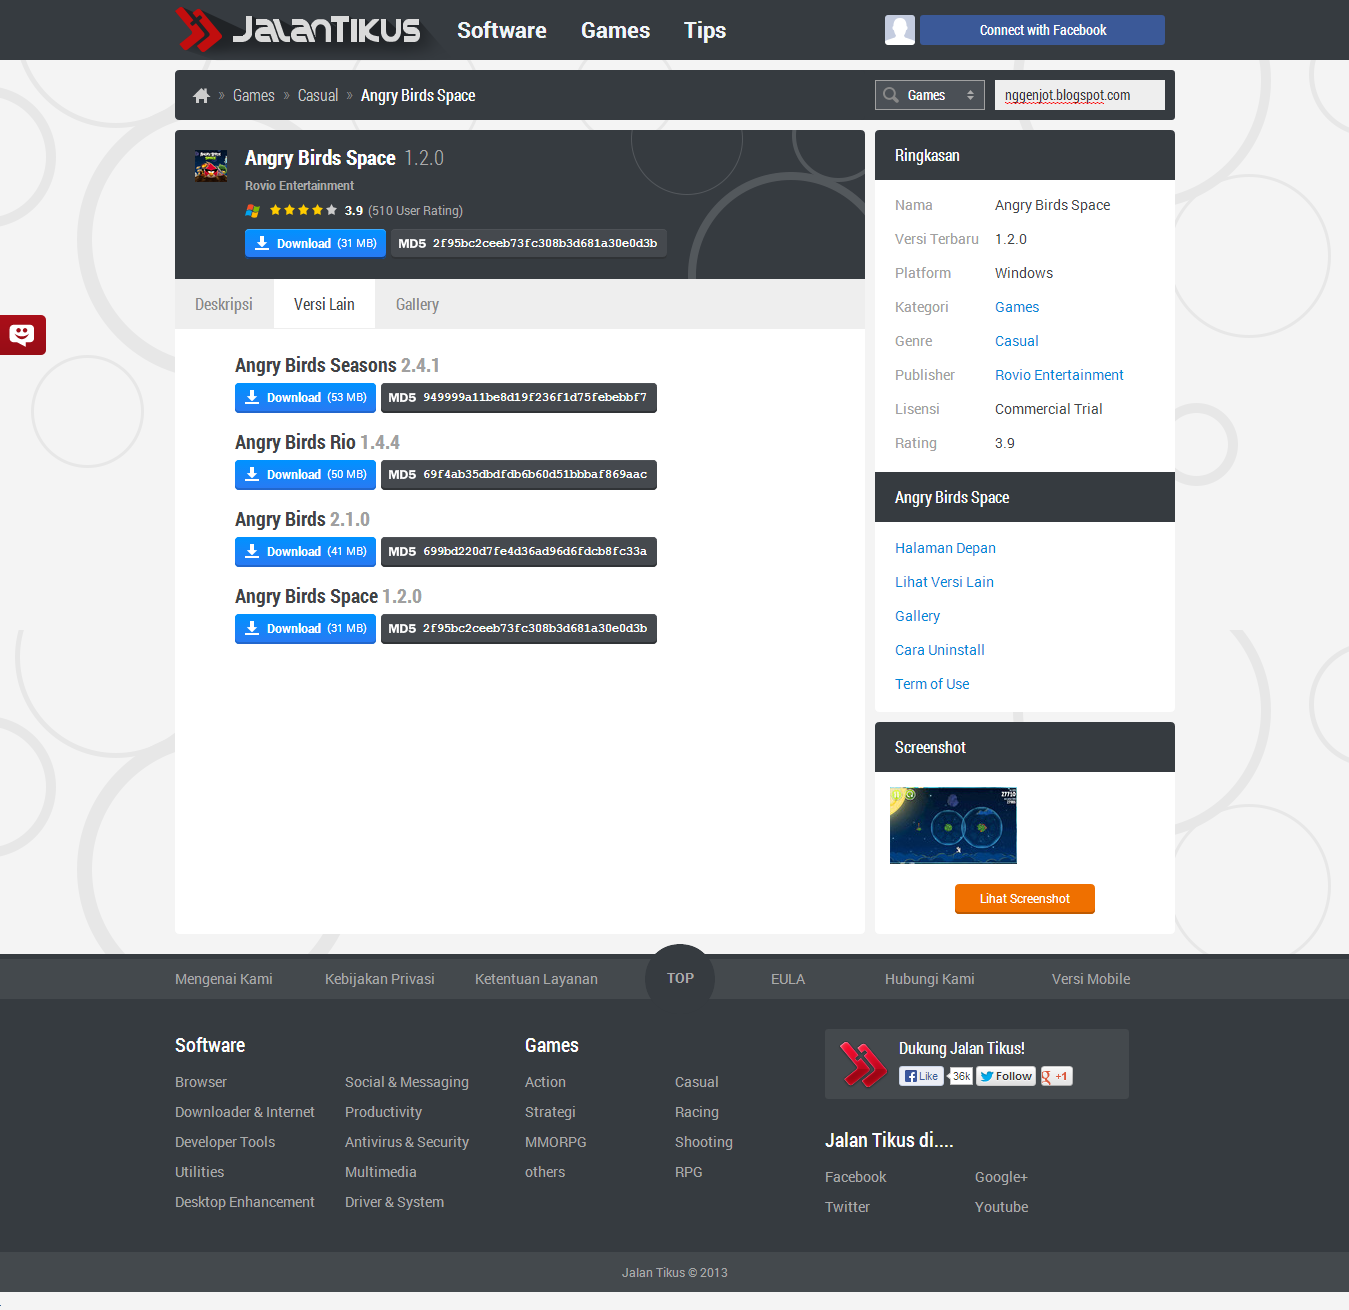Open Games link under Kategori
The height and width of the screenshot is (1310, 1349).
click(x=1017, y=307)
